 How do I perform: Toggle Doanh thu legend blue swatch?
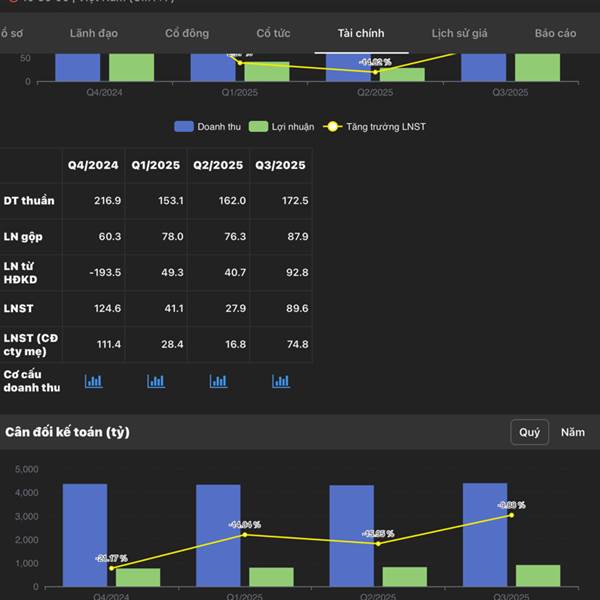[x=184, y=127]
